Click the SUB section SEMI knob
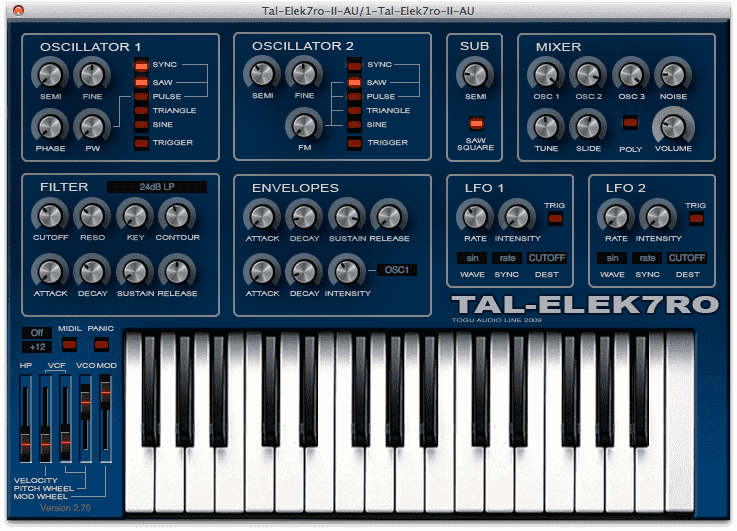The height and width of the screenshot is (531, 737). pyautogui.click(x=475, y=75)
